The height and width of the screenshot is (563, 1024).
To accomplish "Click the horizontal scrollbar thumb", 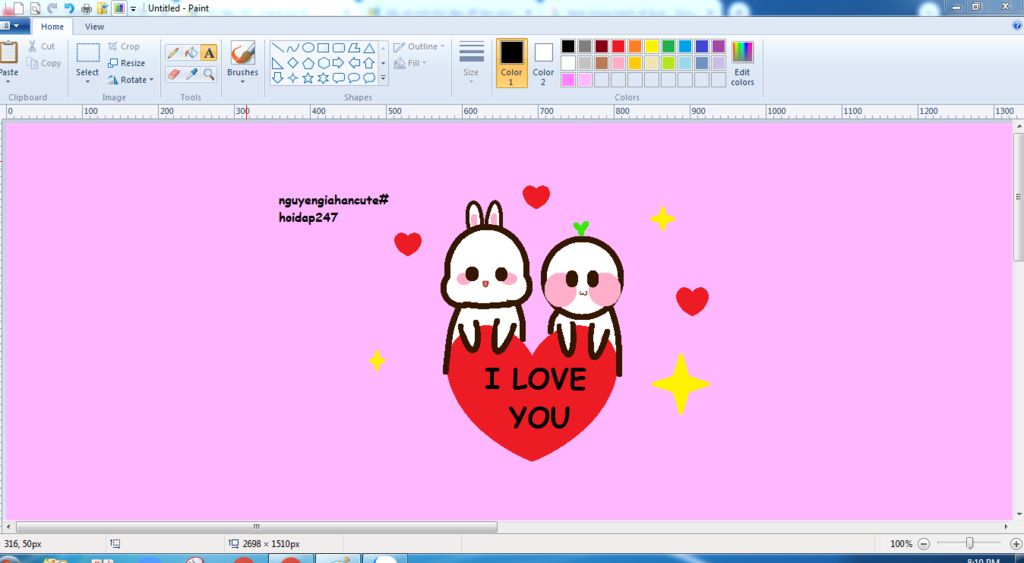I will (257, 526).
